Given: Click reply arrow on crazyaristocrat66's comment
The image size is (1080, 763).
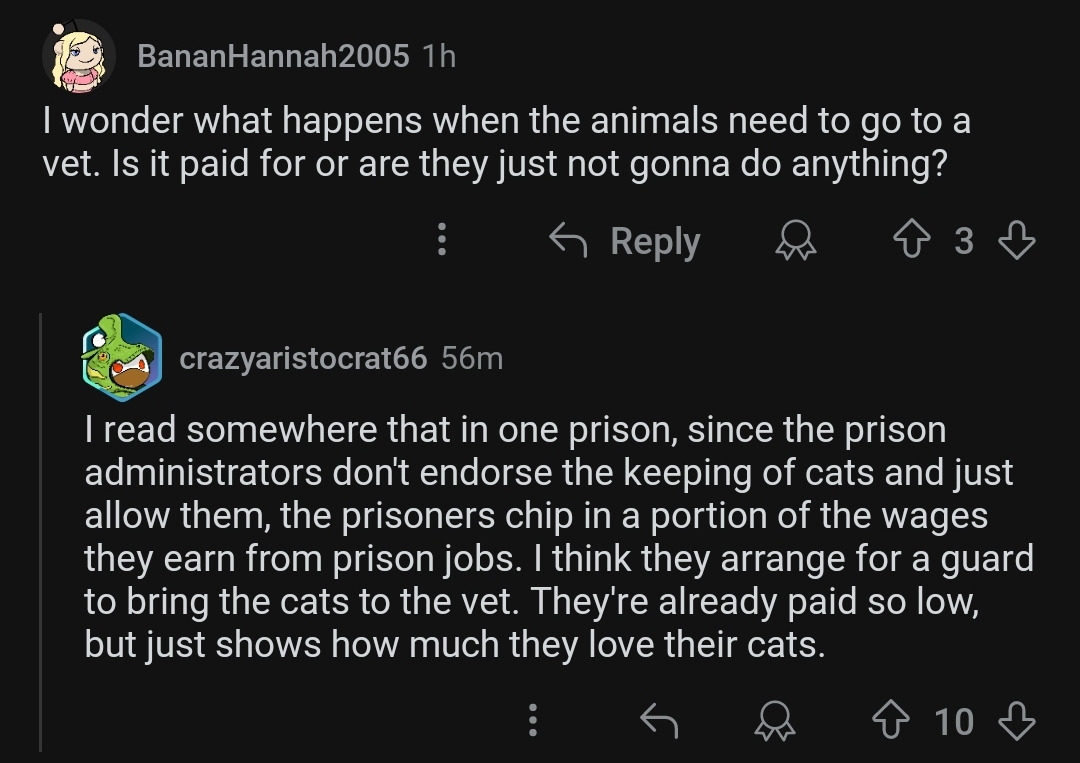Looking at the screenshot, I should (x=658, y=720).
